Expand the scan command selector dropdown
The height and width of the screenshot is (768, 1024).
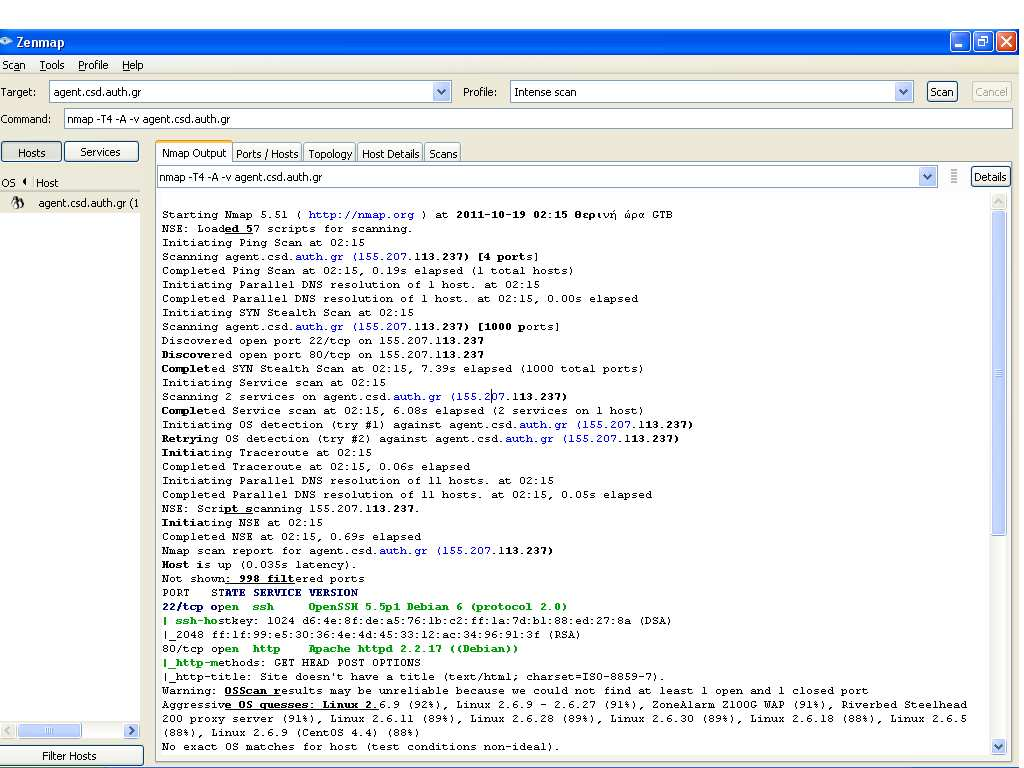tap(927, 177)
